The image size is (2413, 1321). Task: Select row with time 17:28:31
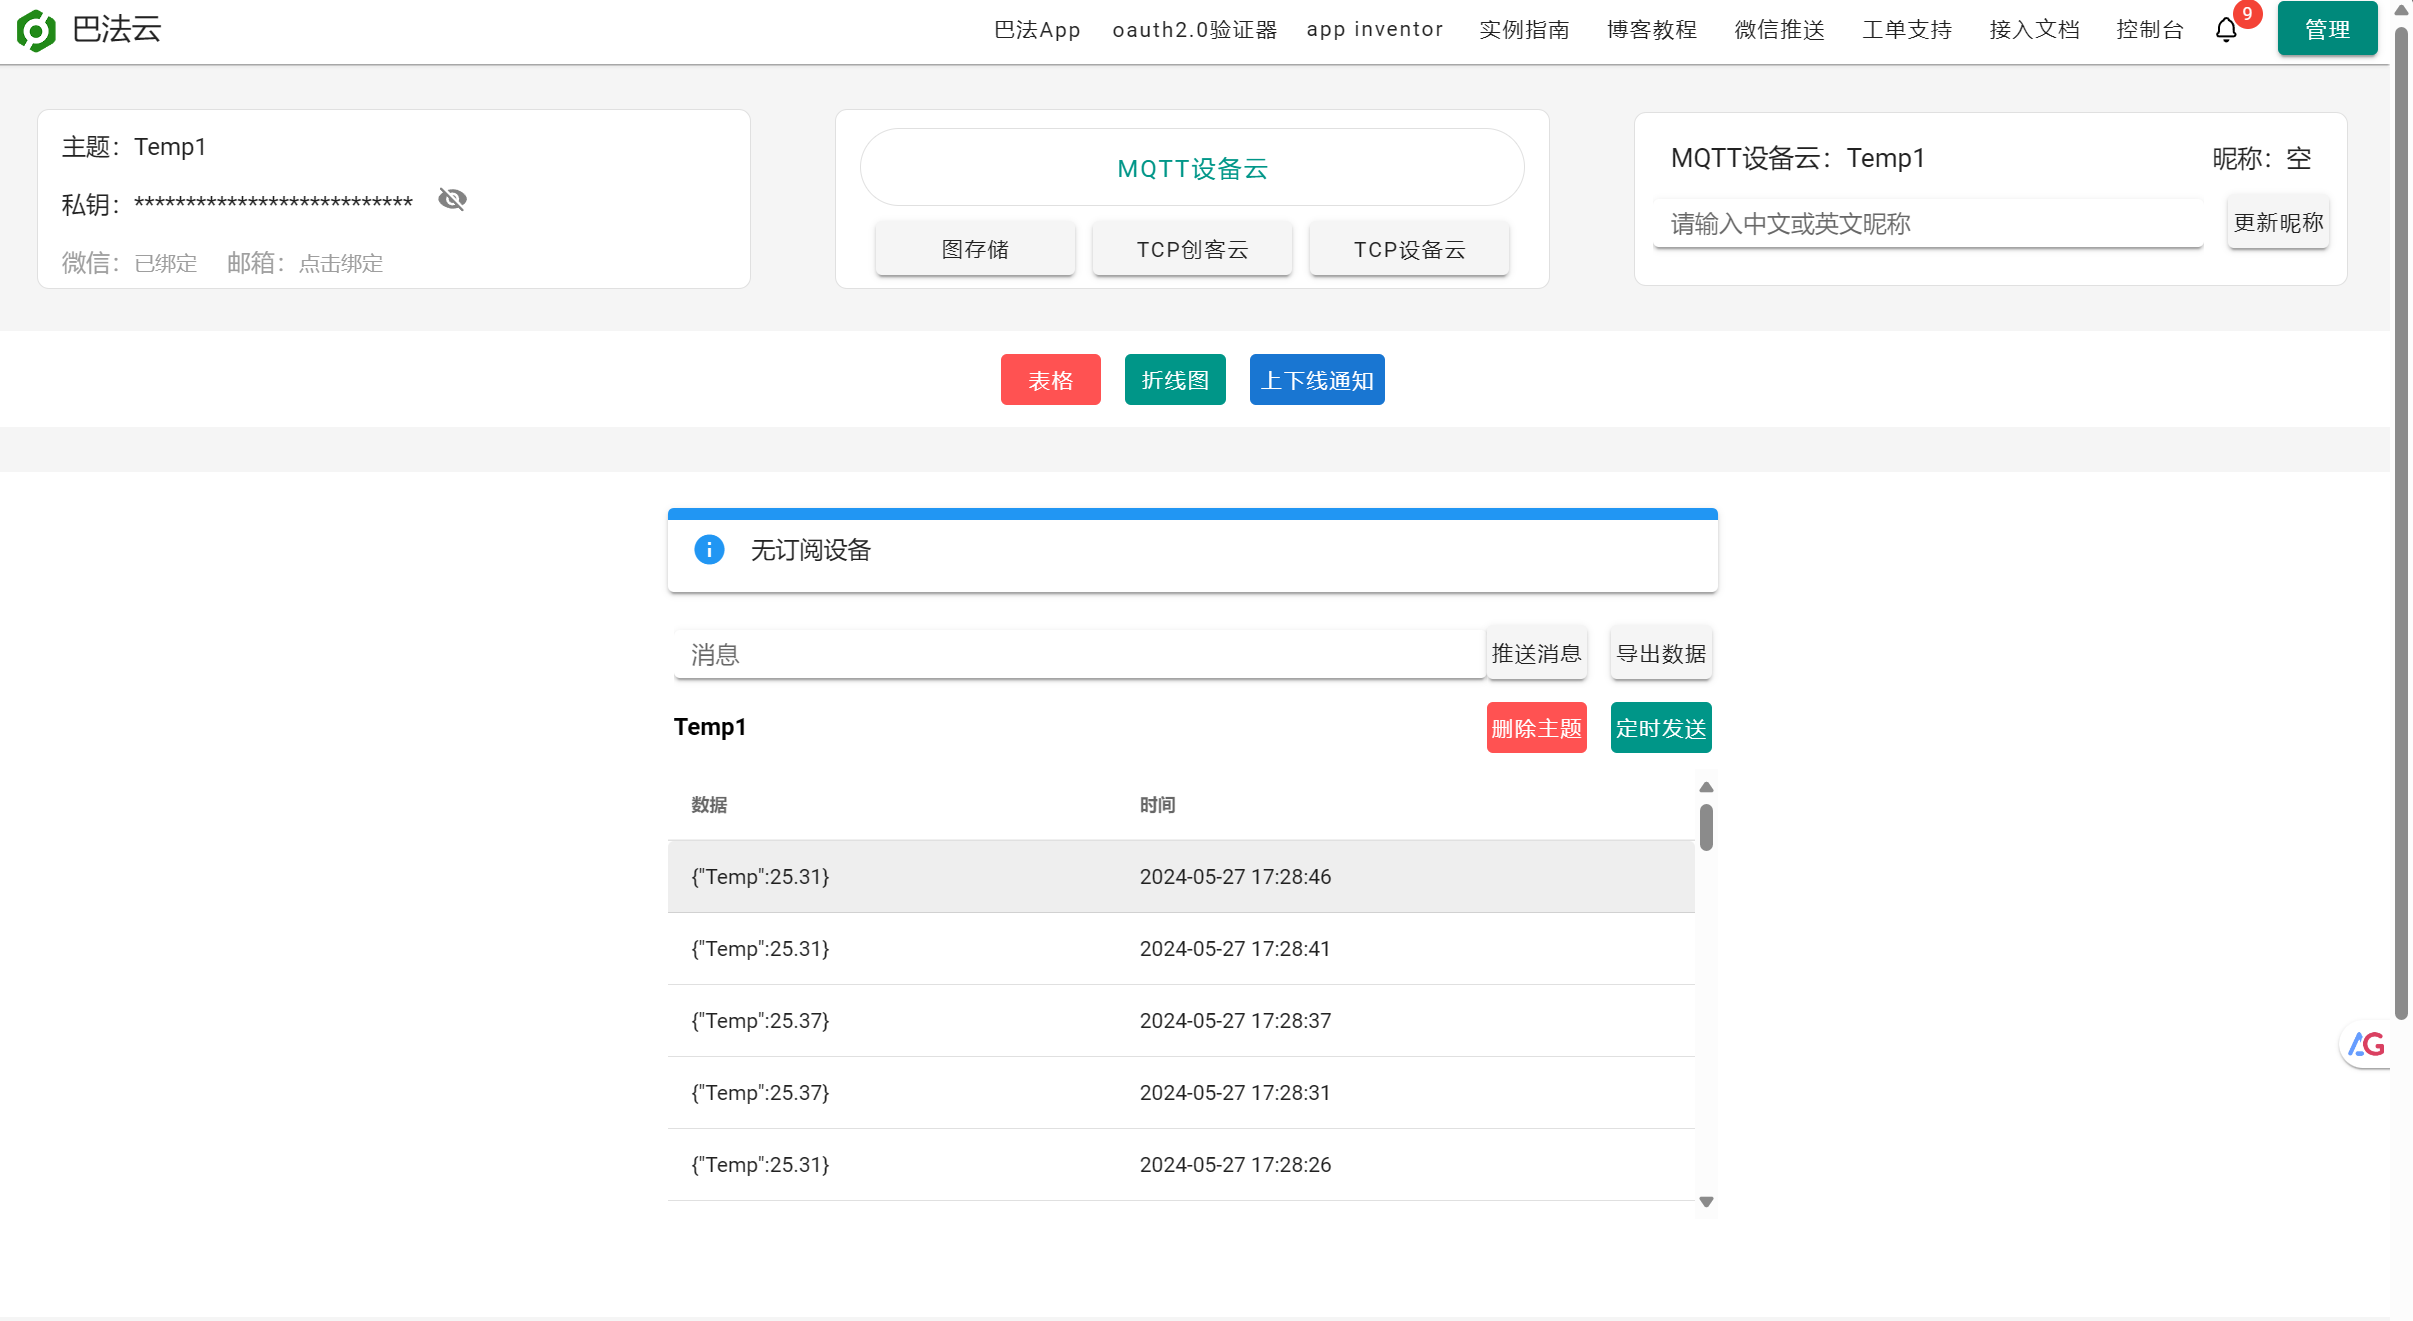point(1181,1093)
